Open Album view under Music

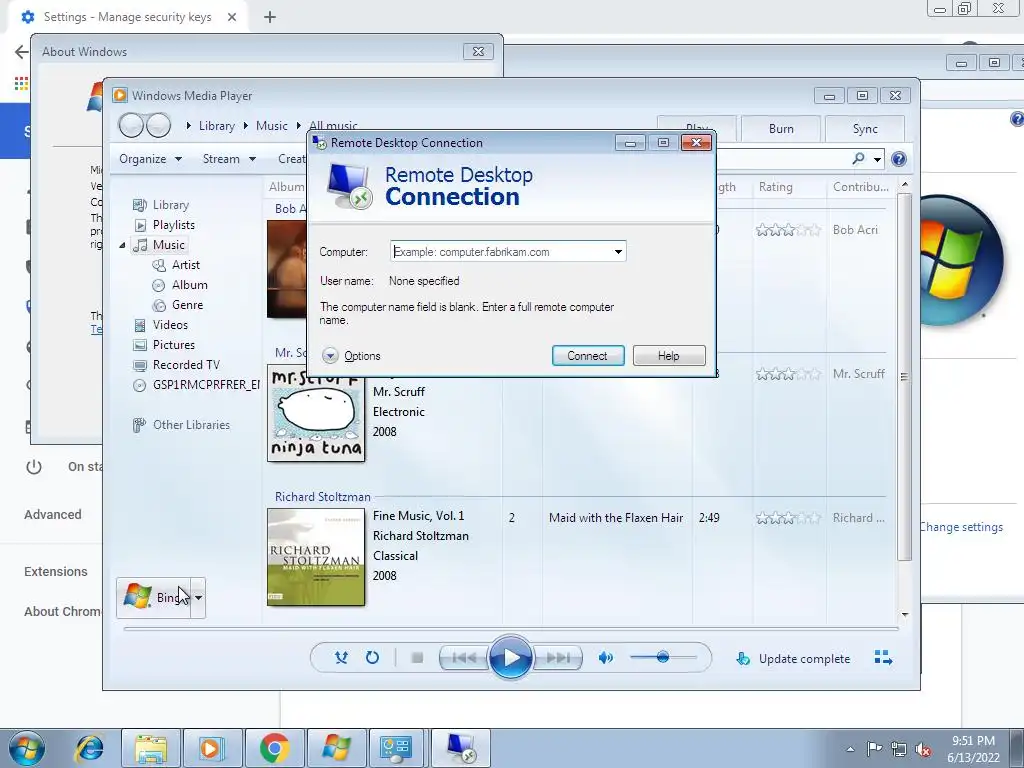[x=180, y=285]
